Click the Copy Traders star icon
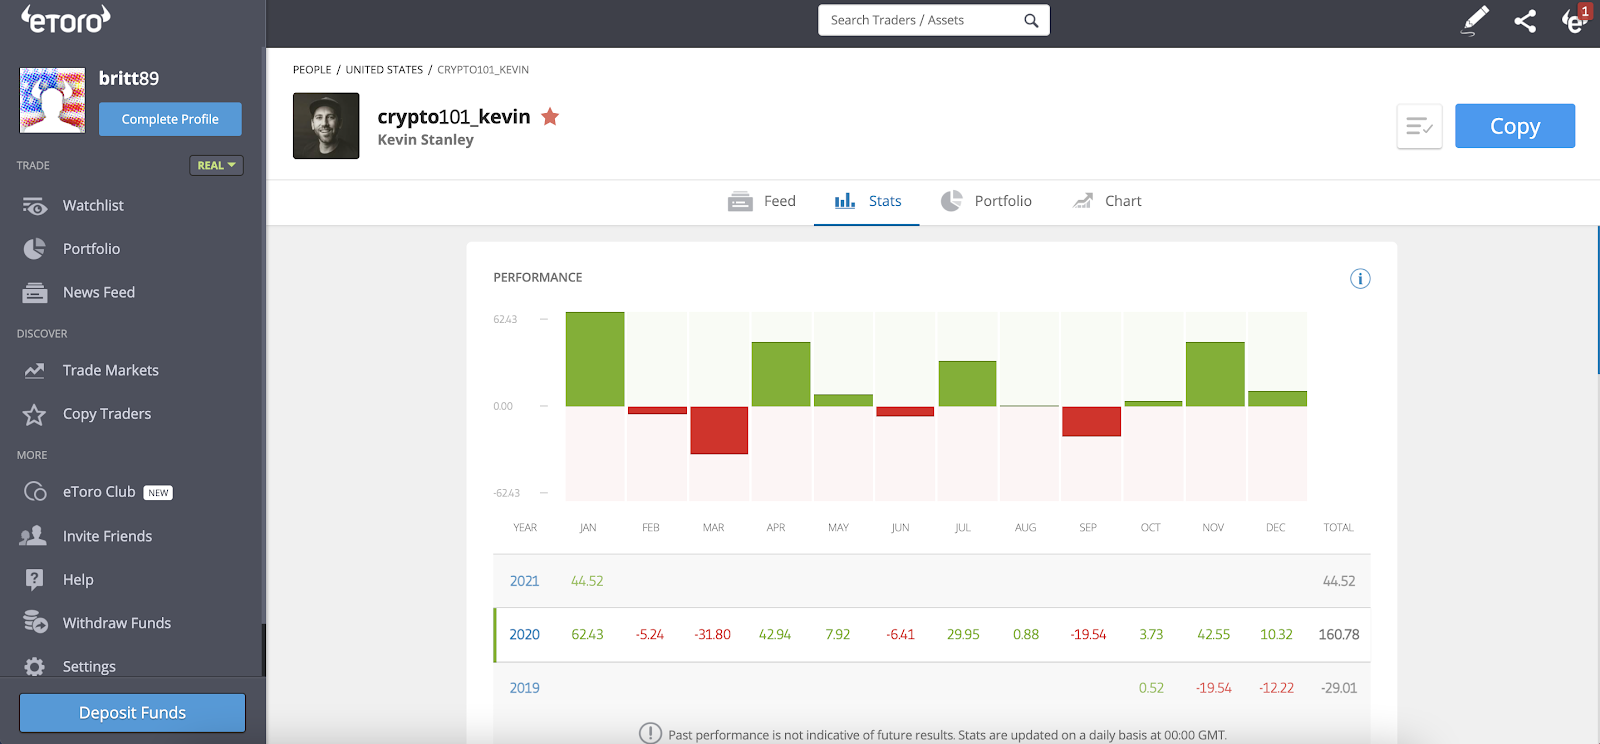The image size is (1600, 744). pyautogui.click(x=35, y=414)
